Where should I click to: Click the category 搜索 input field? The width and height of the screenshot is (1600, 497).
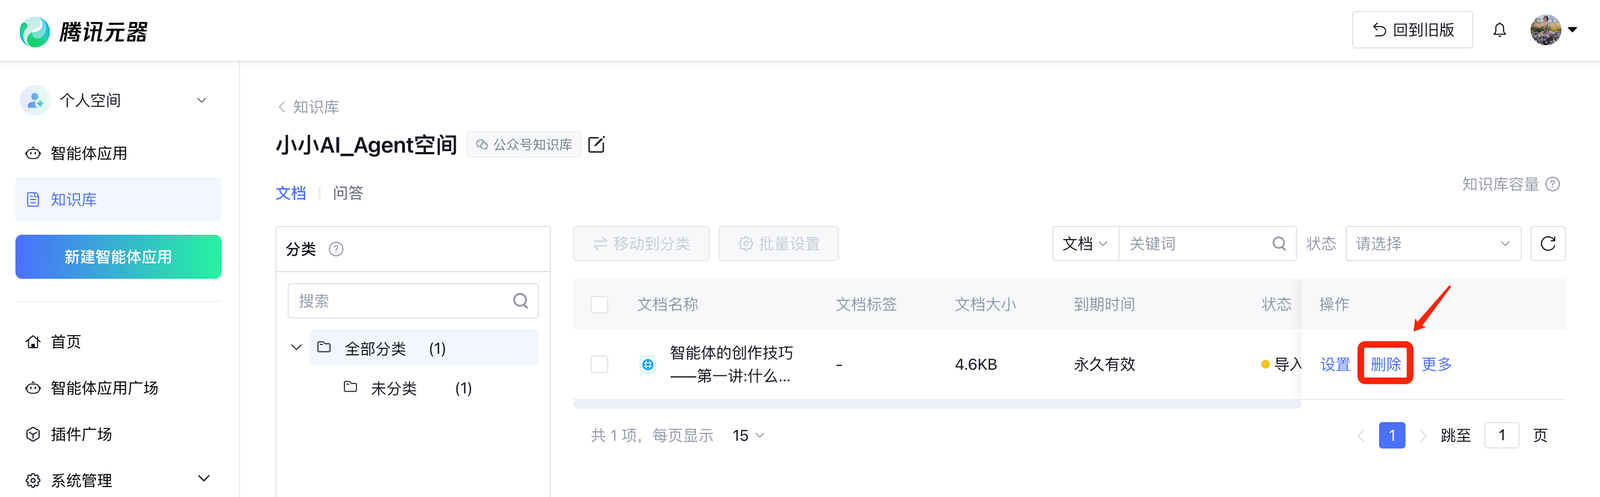[x=402, y=301]
